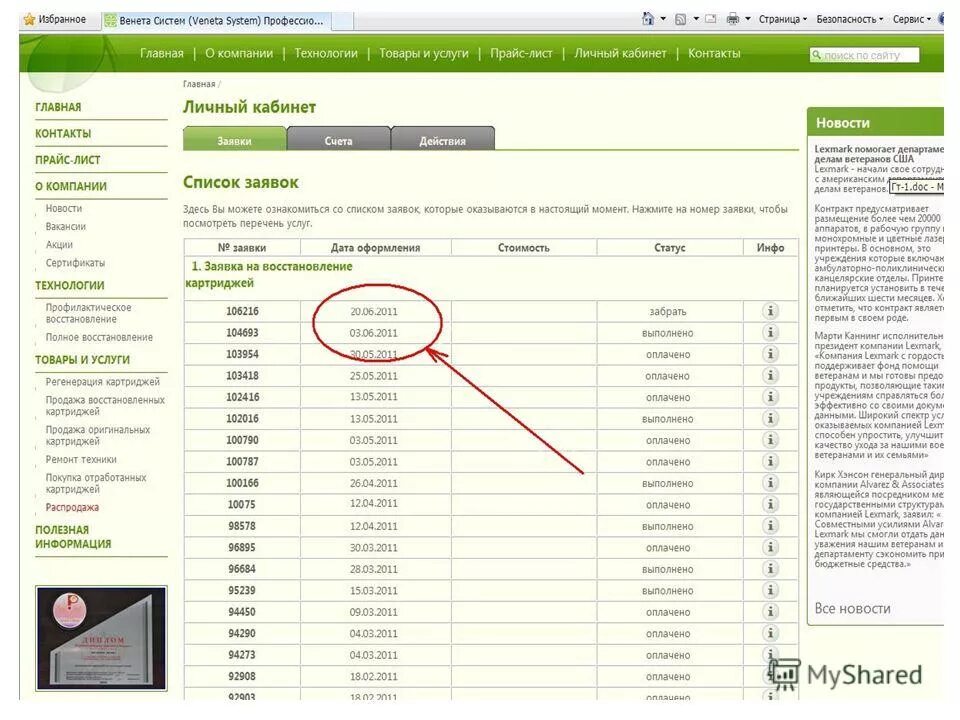Open request number 104693
Screen dimensions: 960x720
pos(242,332)
